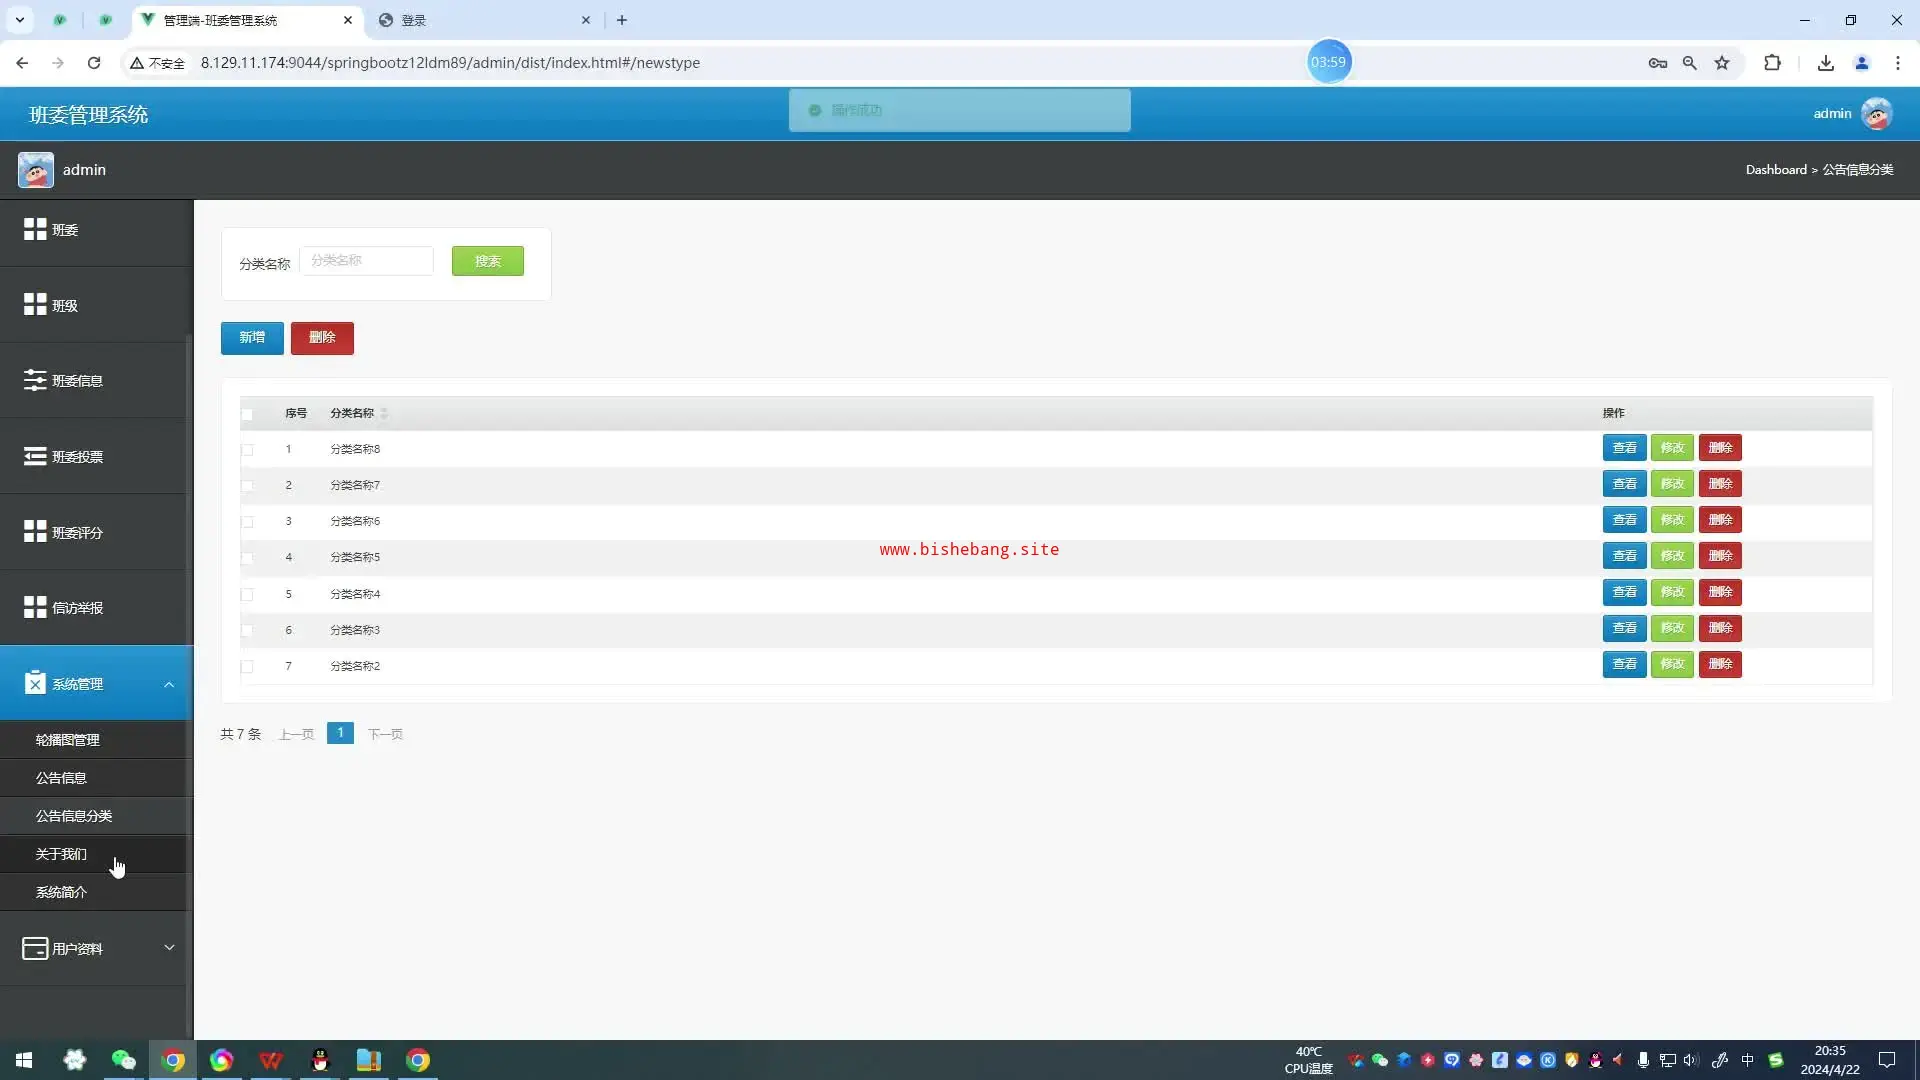The height and width of the screenshot is (1080, 1920).
Task: Open the browser extensions puzzle icon
Action: coord(1772,63)
